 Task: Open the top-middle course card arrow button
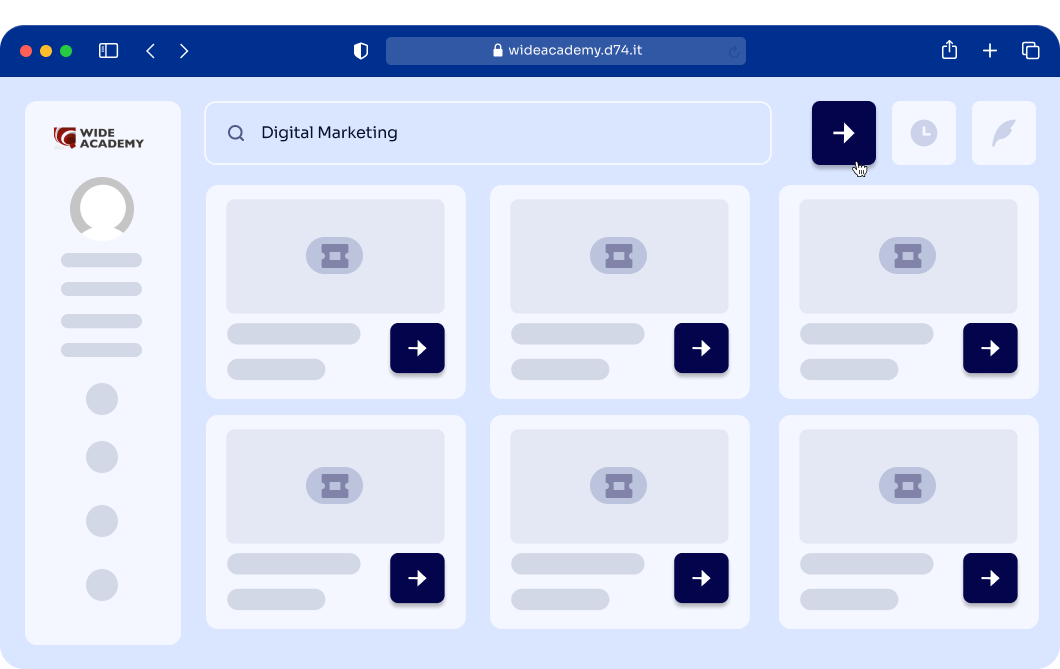(701, 348)
